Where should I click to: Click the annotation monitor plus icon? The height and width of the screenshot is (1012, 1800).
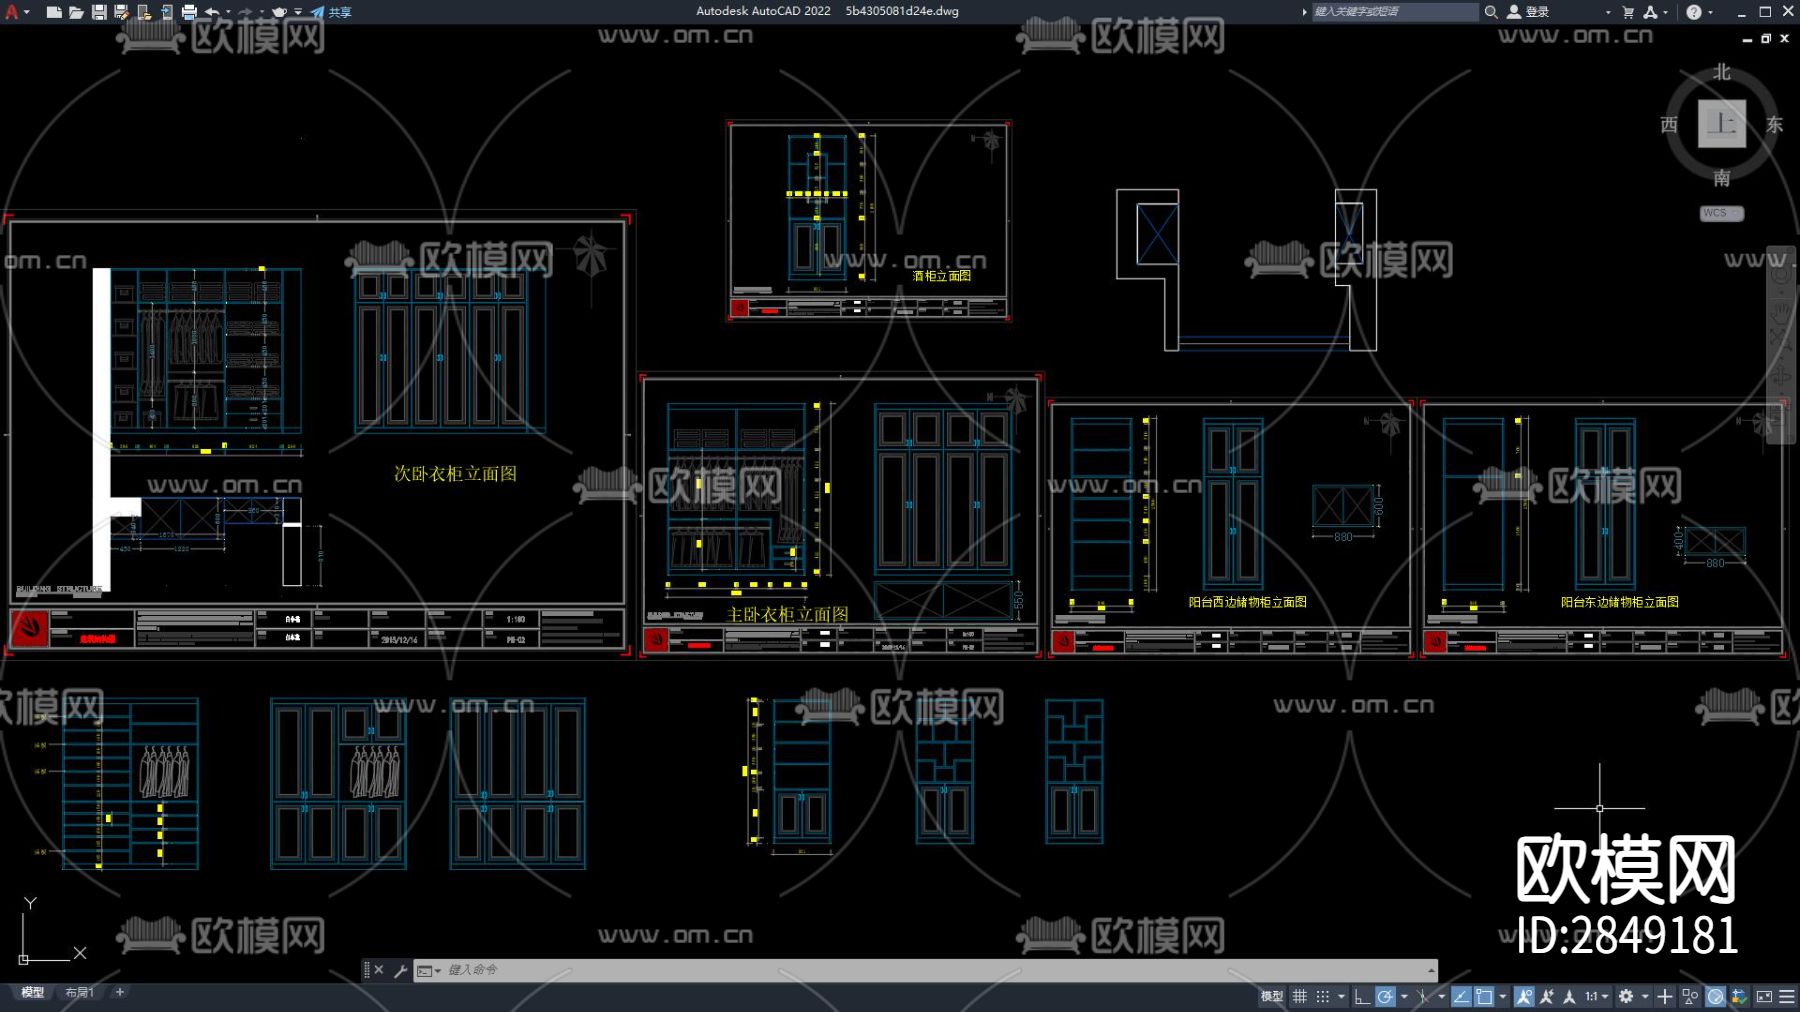tap(1665, 996)
